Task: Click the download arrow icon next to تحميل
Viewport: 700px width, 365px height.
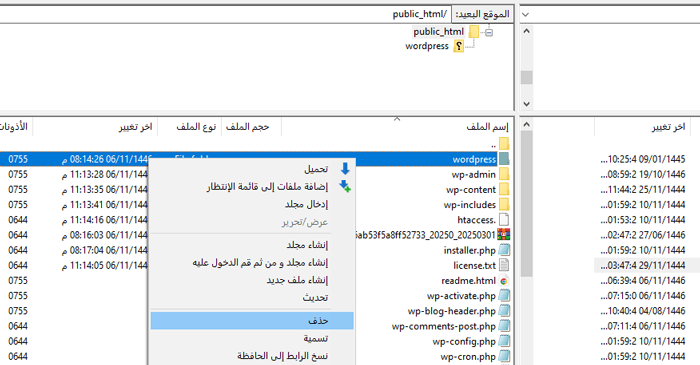Action: (x=345, y=169)
